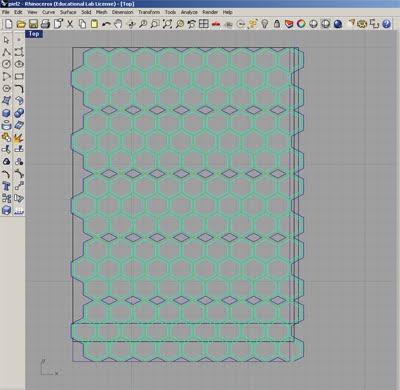Click the Split tool icon
The height and width of the screenshot is (390, 400).
19,149
